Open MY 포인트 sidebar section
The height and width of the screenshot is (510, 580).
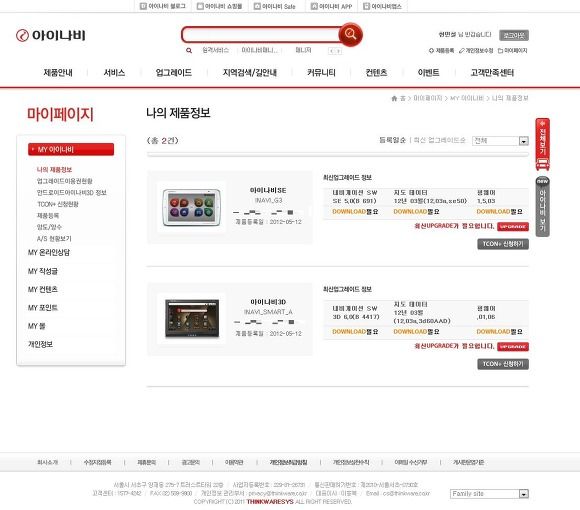click(x=43, y=308)
